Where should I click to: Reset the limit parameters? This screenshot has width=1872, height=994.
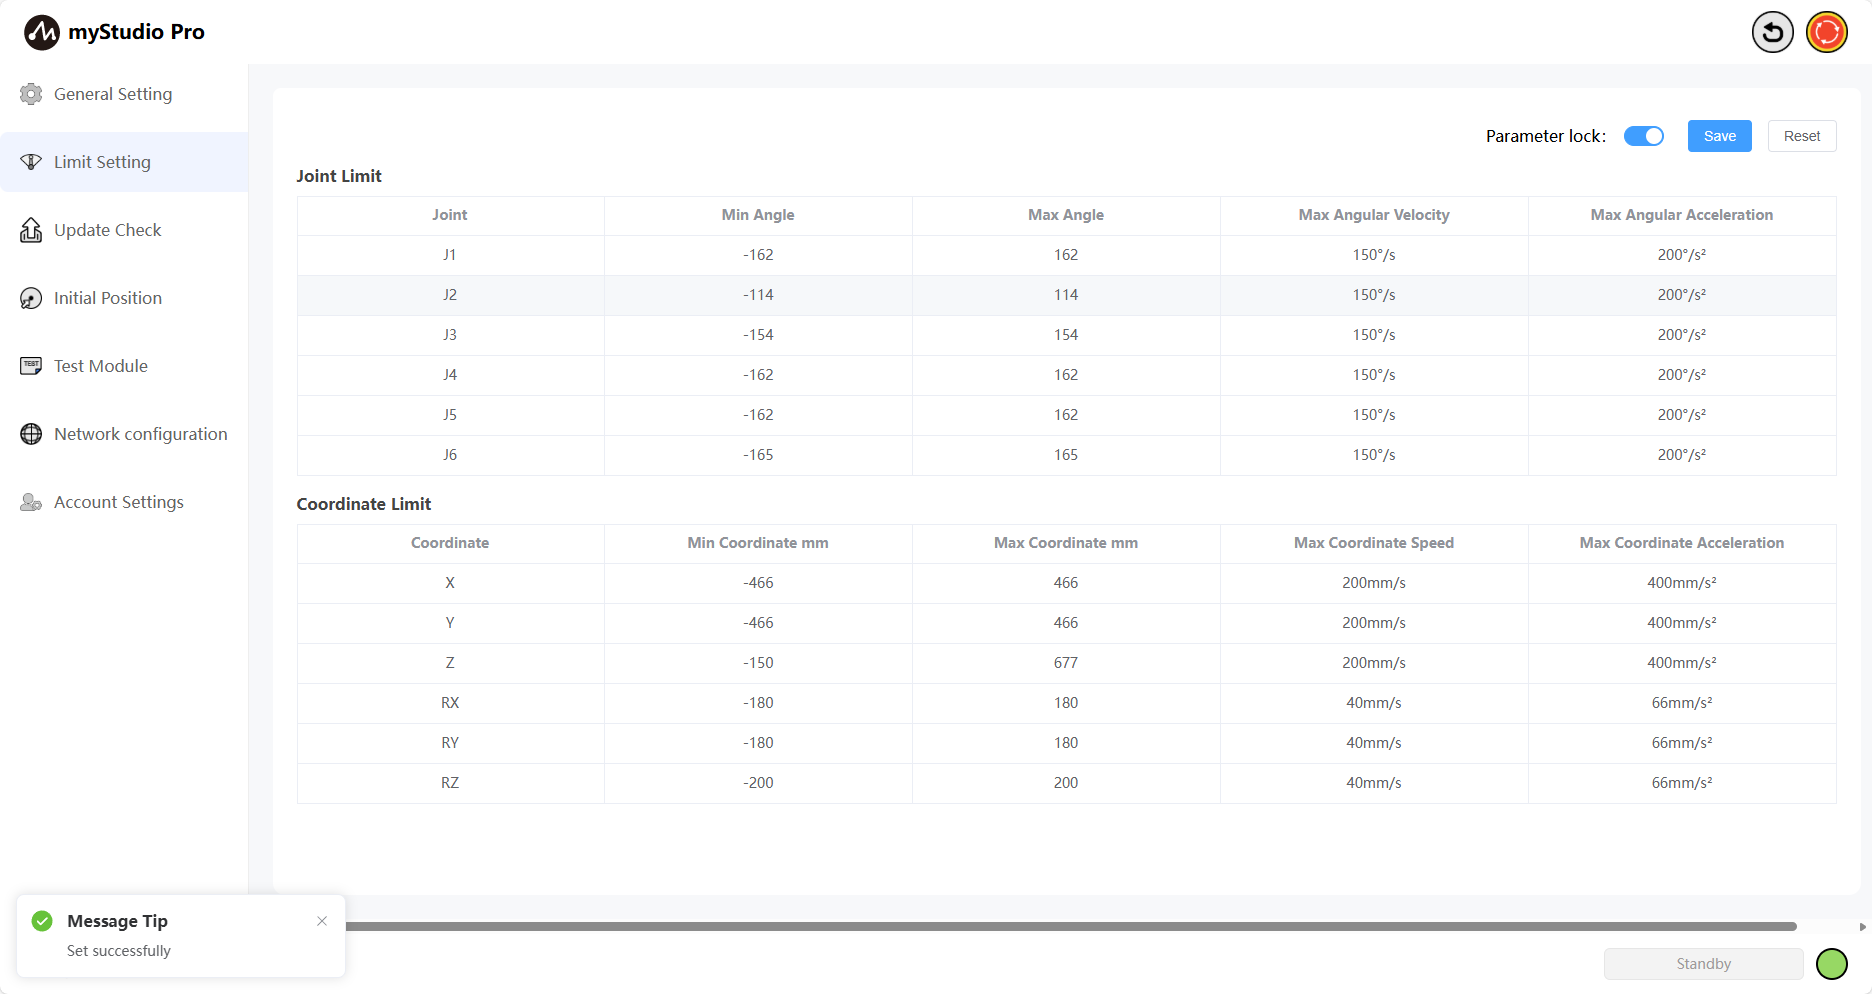pyautogui.click(x=1801, y=136)
